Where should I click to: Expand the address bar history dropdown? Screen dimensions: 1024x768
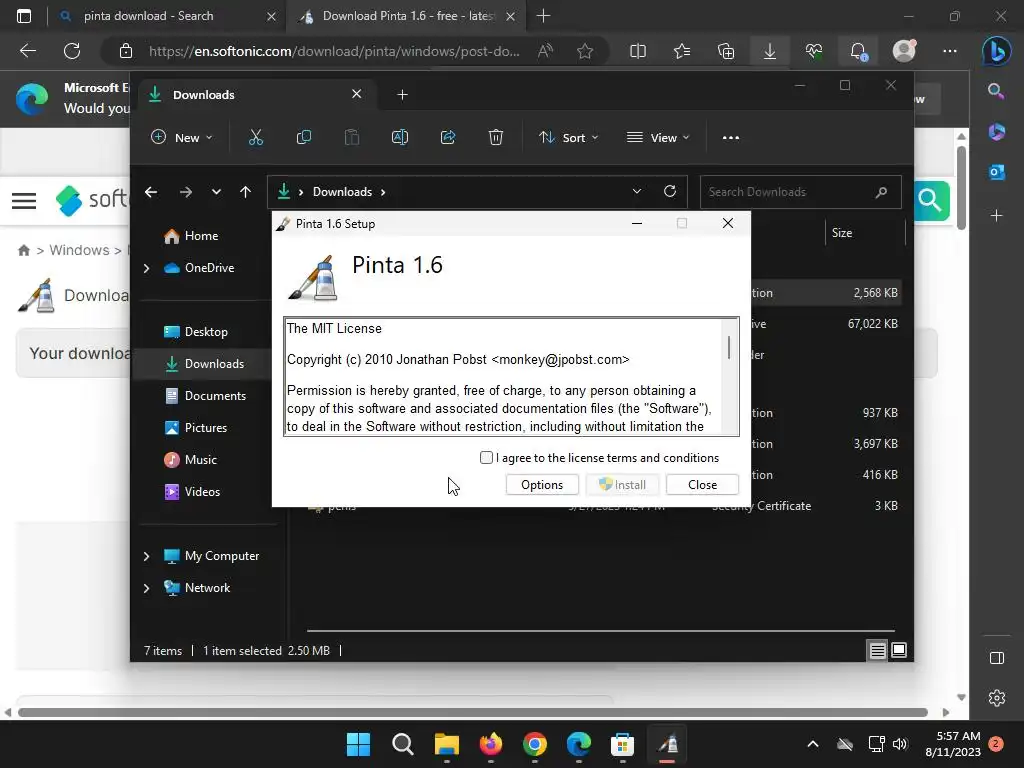point(637,191)
